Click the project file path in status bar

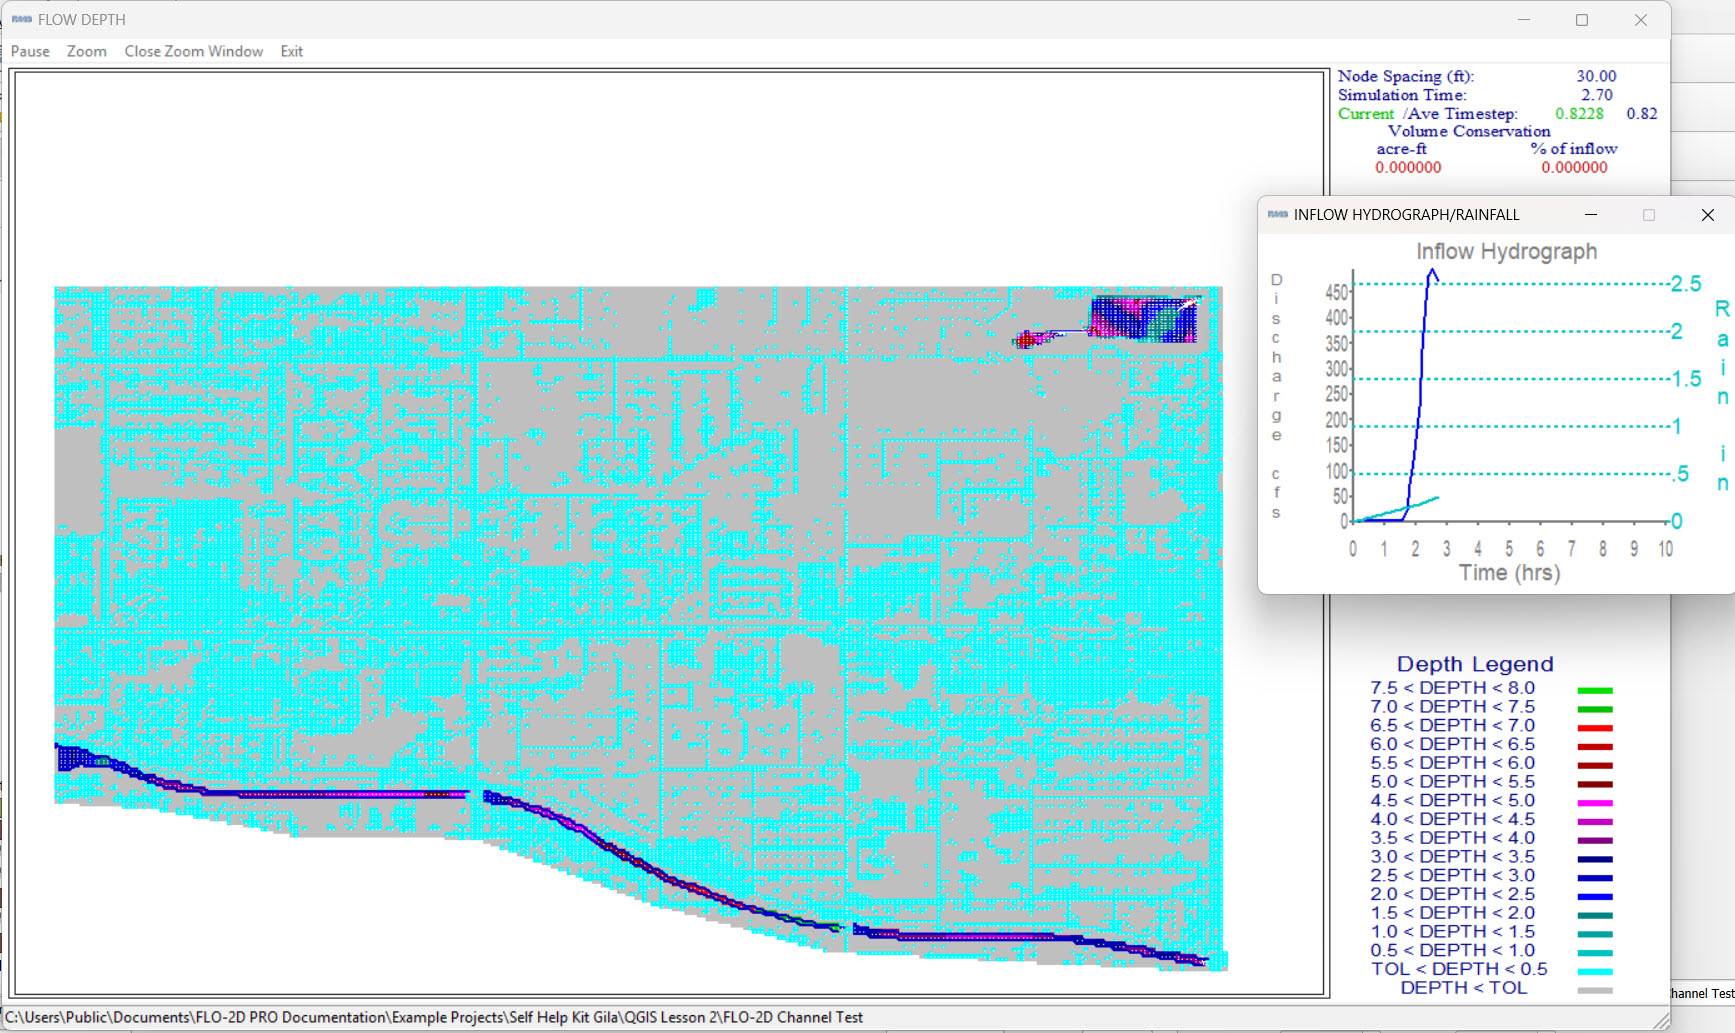coord(434,1017)
